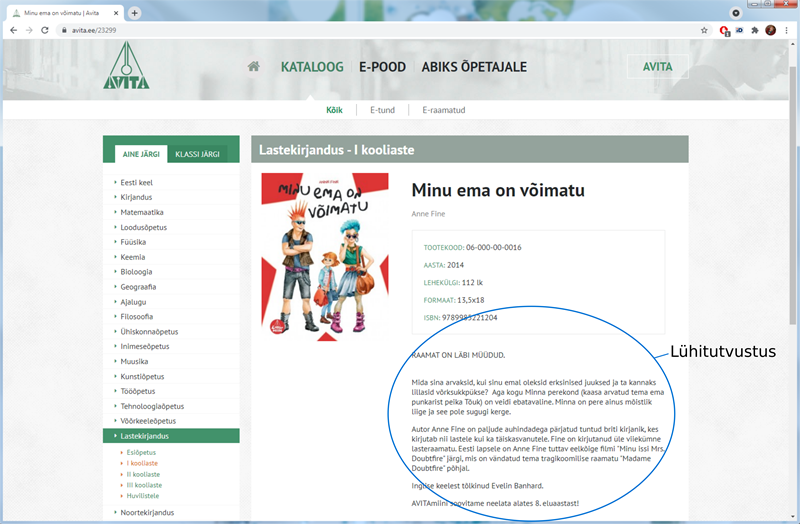Image resolution: width=800 pixels, height=524 pixels.
Task: Open the Muusika category
Action: tap(134, 361)
